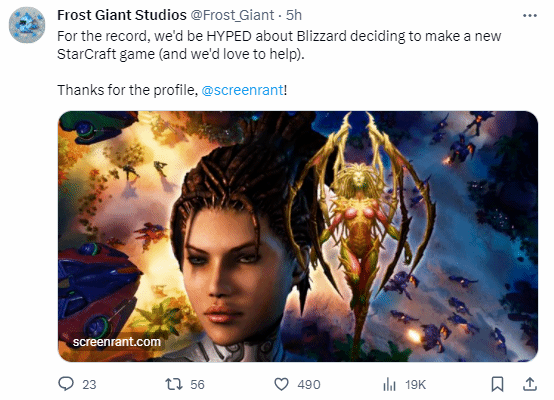Click the 490 likes count
This screenshot has height=400, width=554.
click(309, 384)
